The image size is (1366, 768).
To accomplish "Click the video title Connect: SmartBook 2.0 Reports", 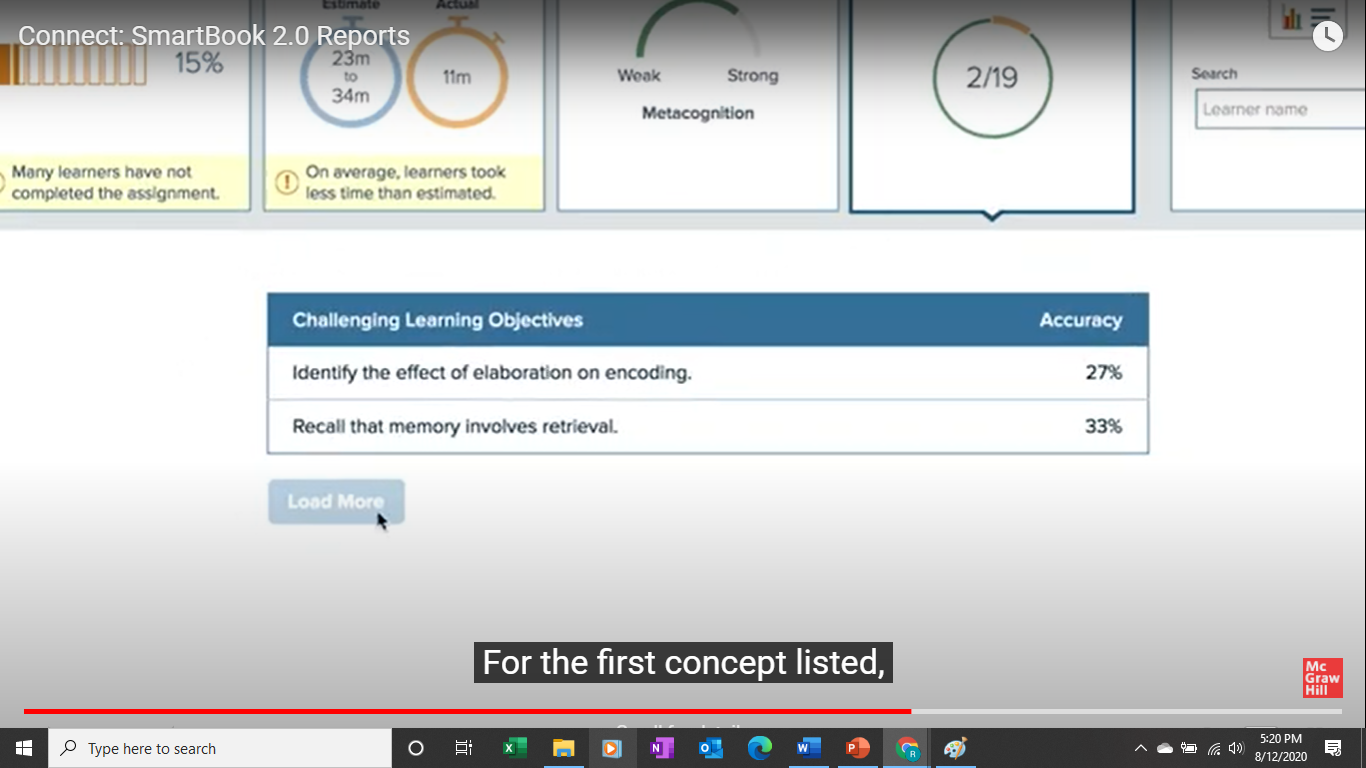I will click(214, 36).
